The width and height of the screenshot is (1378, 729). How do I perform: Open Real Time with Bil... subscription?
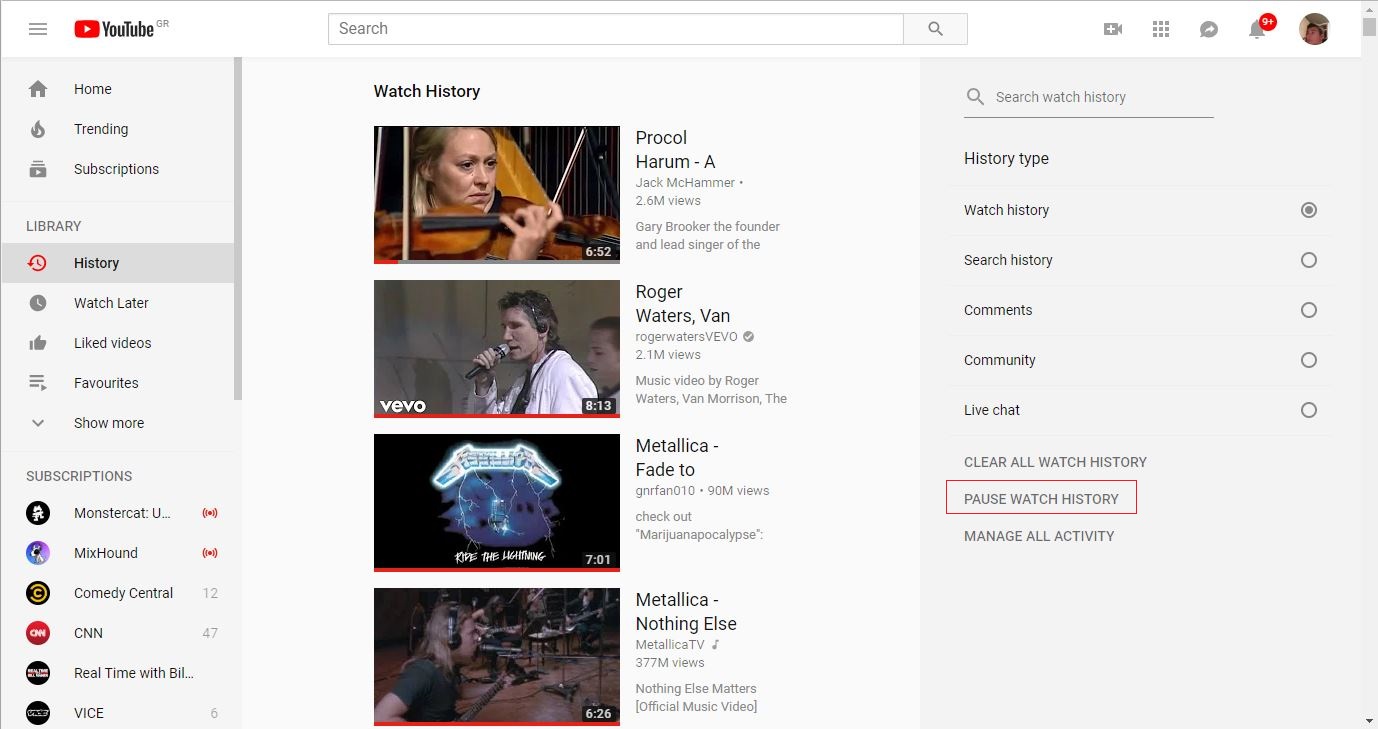point(117,673)
